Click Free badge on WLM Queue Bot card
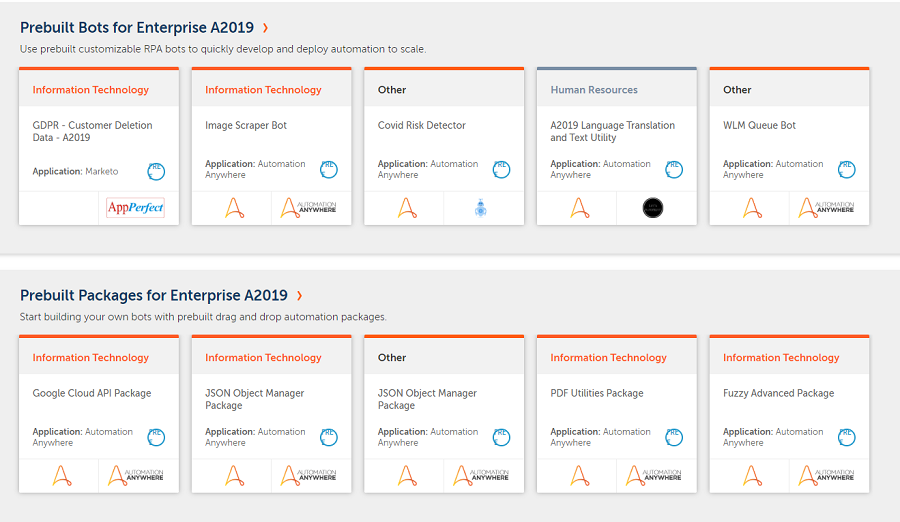Image resolution: width=900 pixels, height=522 pixels. pyautogui.click(x=847, y=169)
